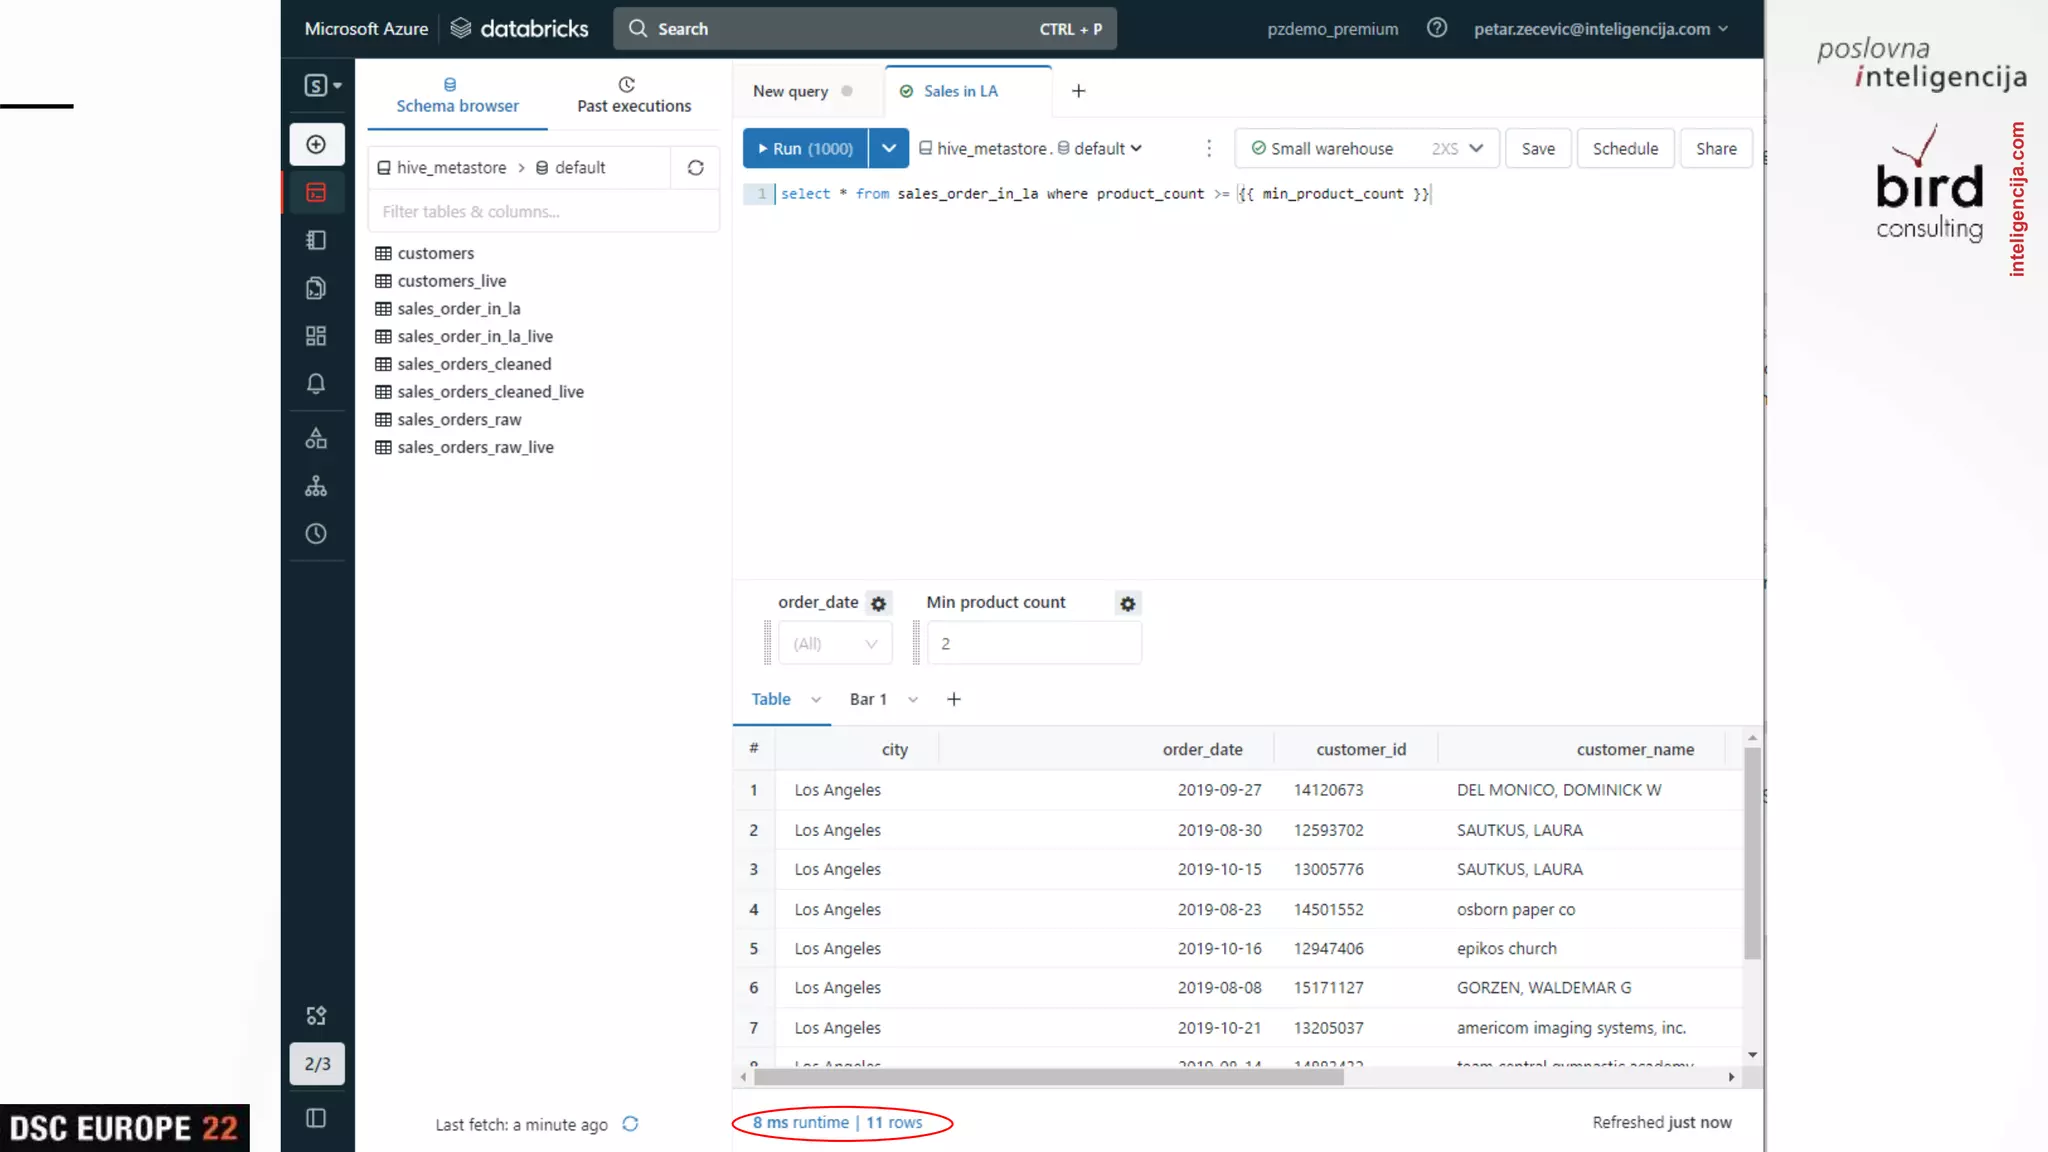
Task: Open Alerts bell icon in sidebar
Action: click(316, 384)
